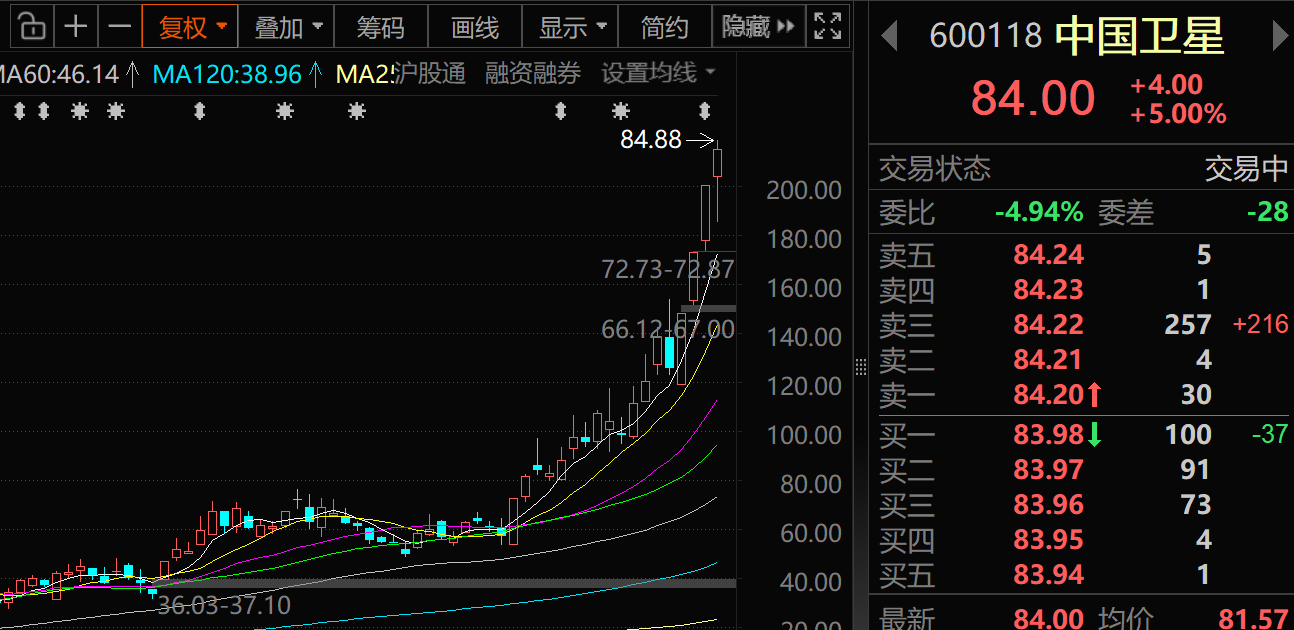Zoom in the K-line chart with plus
Viewport: 1294px width, 630px height.
coord(75,26)
